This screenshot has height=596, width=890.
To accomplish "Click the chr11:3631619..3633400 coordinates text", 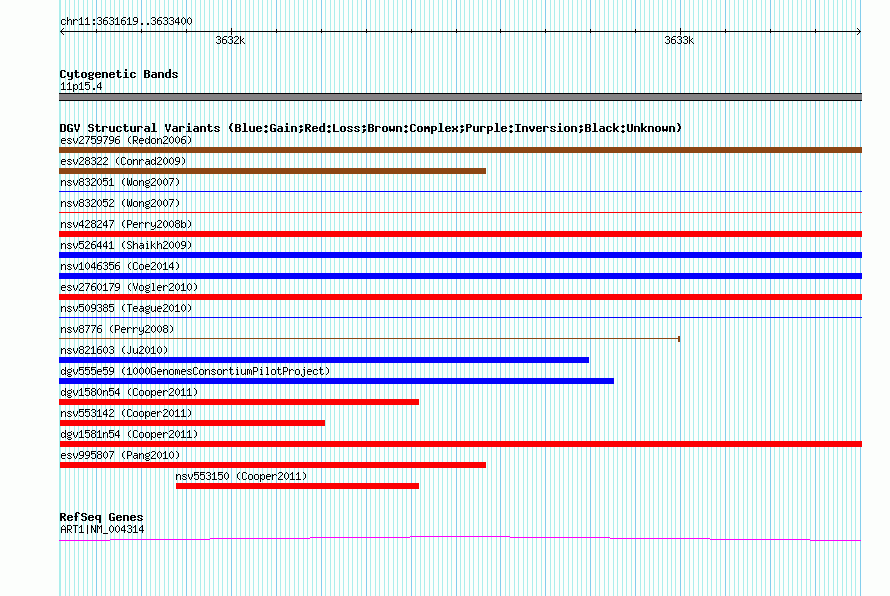I will tap(126, 22).
